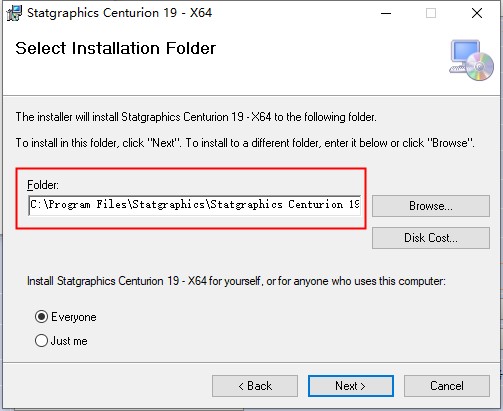Click the sentence starting The installer will install
The height and width of the screenshot is (411, 503).
click(x=196, y=117)
